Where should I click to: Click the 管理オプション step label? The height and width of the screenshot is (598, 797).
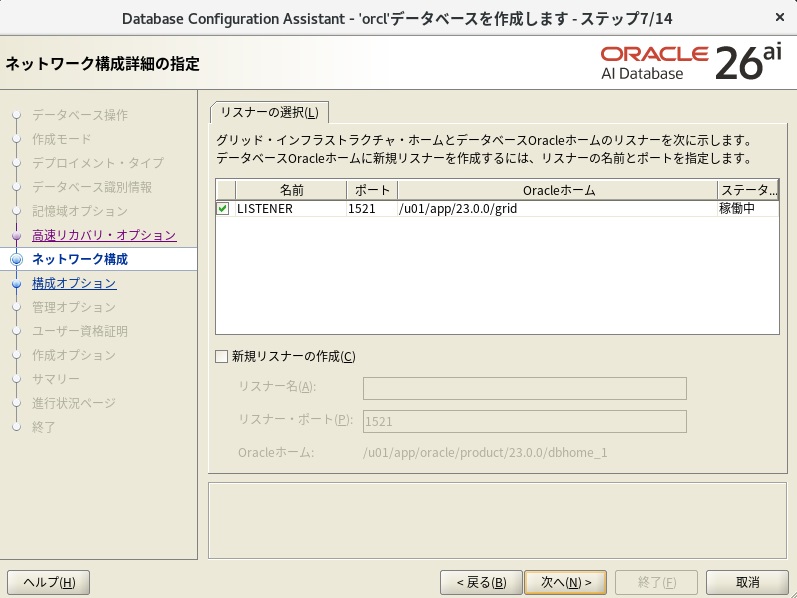tap(74, 307)
